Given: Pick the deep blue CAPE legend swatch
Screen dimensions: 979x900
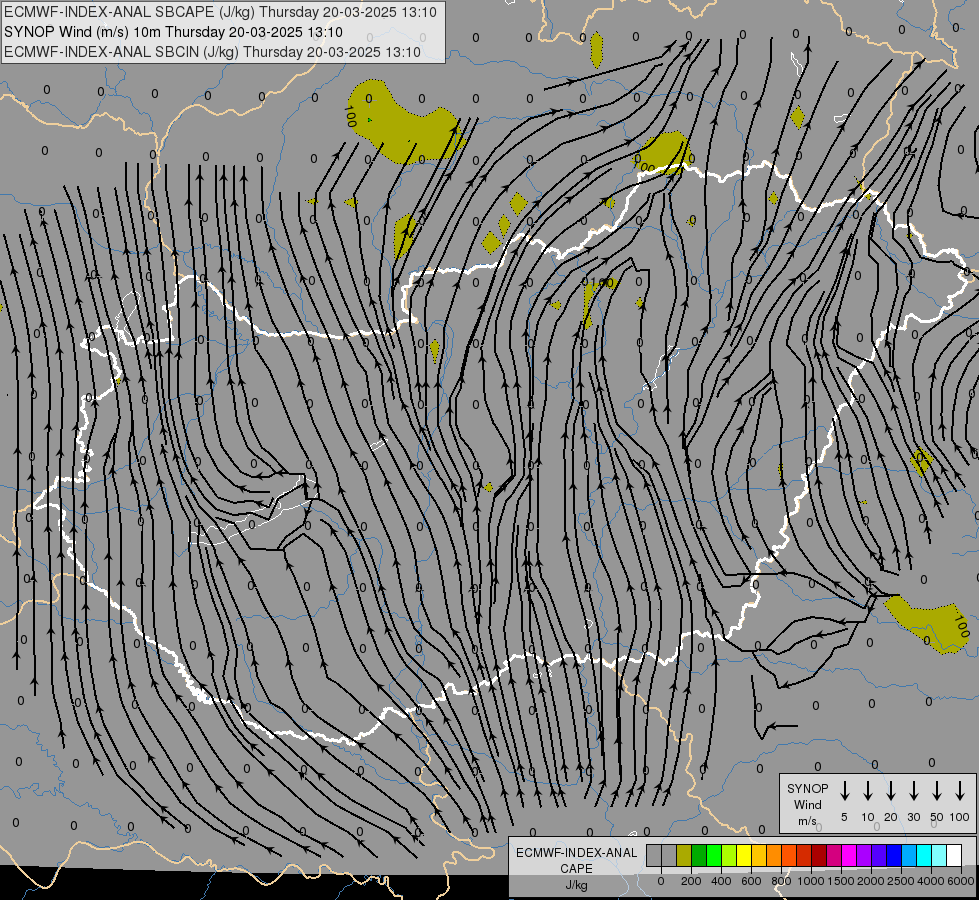Looking at the screenshot, I should pos(895,855).
